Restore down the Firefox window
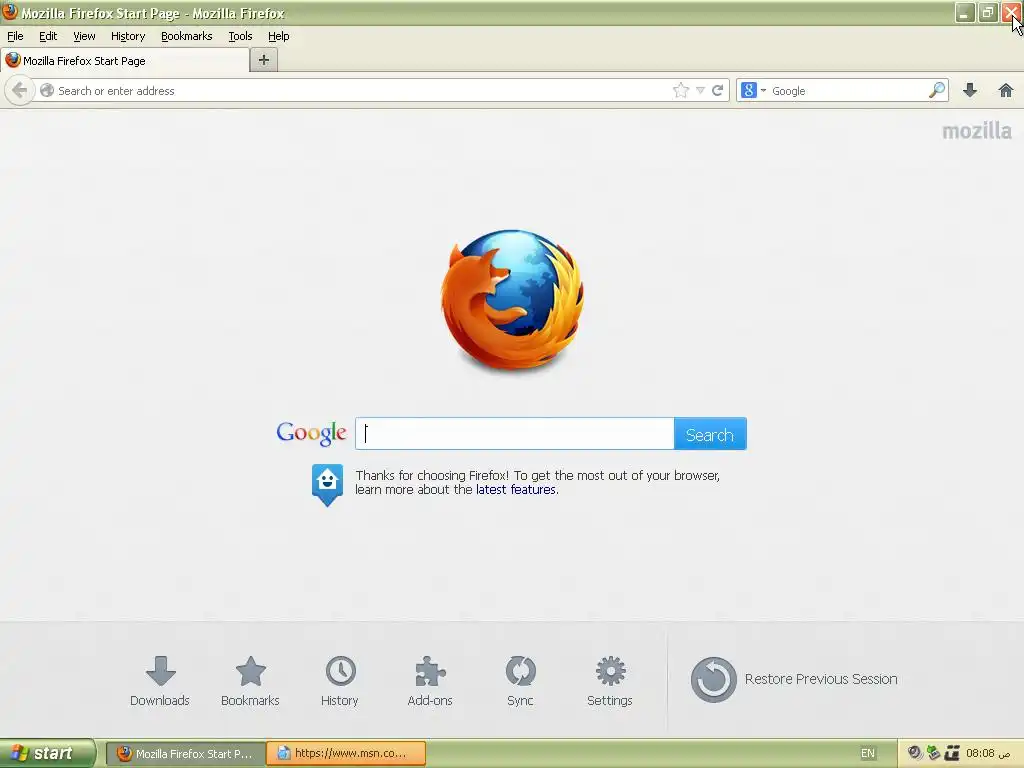Image resolution: width=1024 pixels, height=768 pixels. click(988, 12)
